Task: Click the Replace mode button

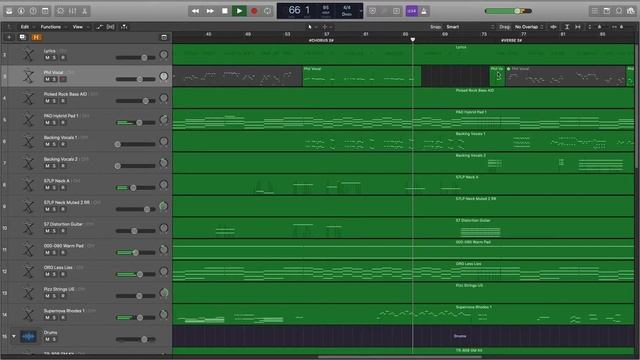Action: pyautogui.click(x=372, y=11)
